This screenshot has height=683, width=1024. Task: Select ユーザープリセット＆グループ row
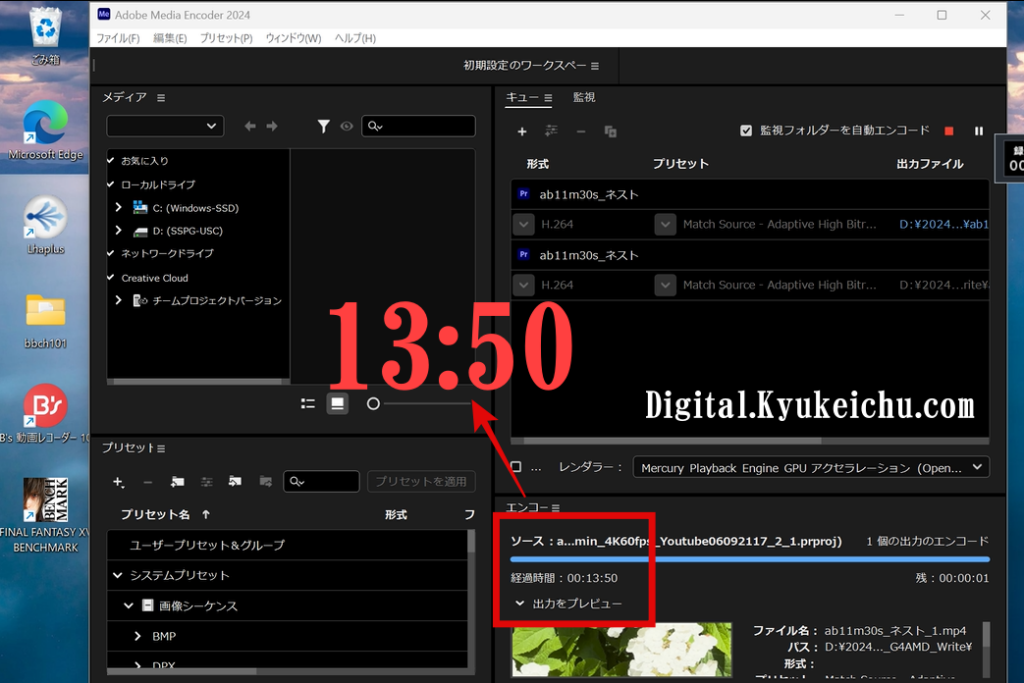tap(287, 545)
